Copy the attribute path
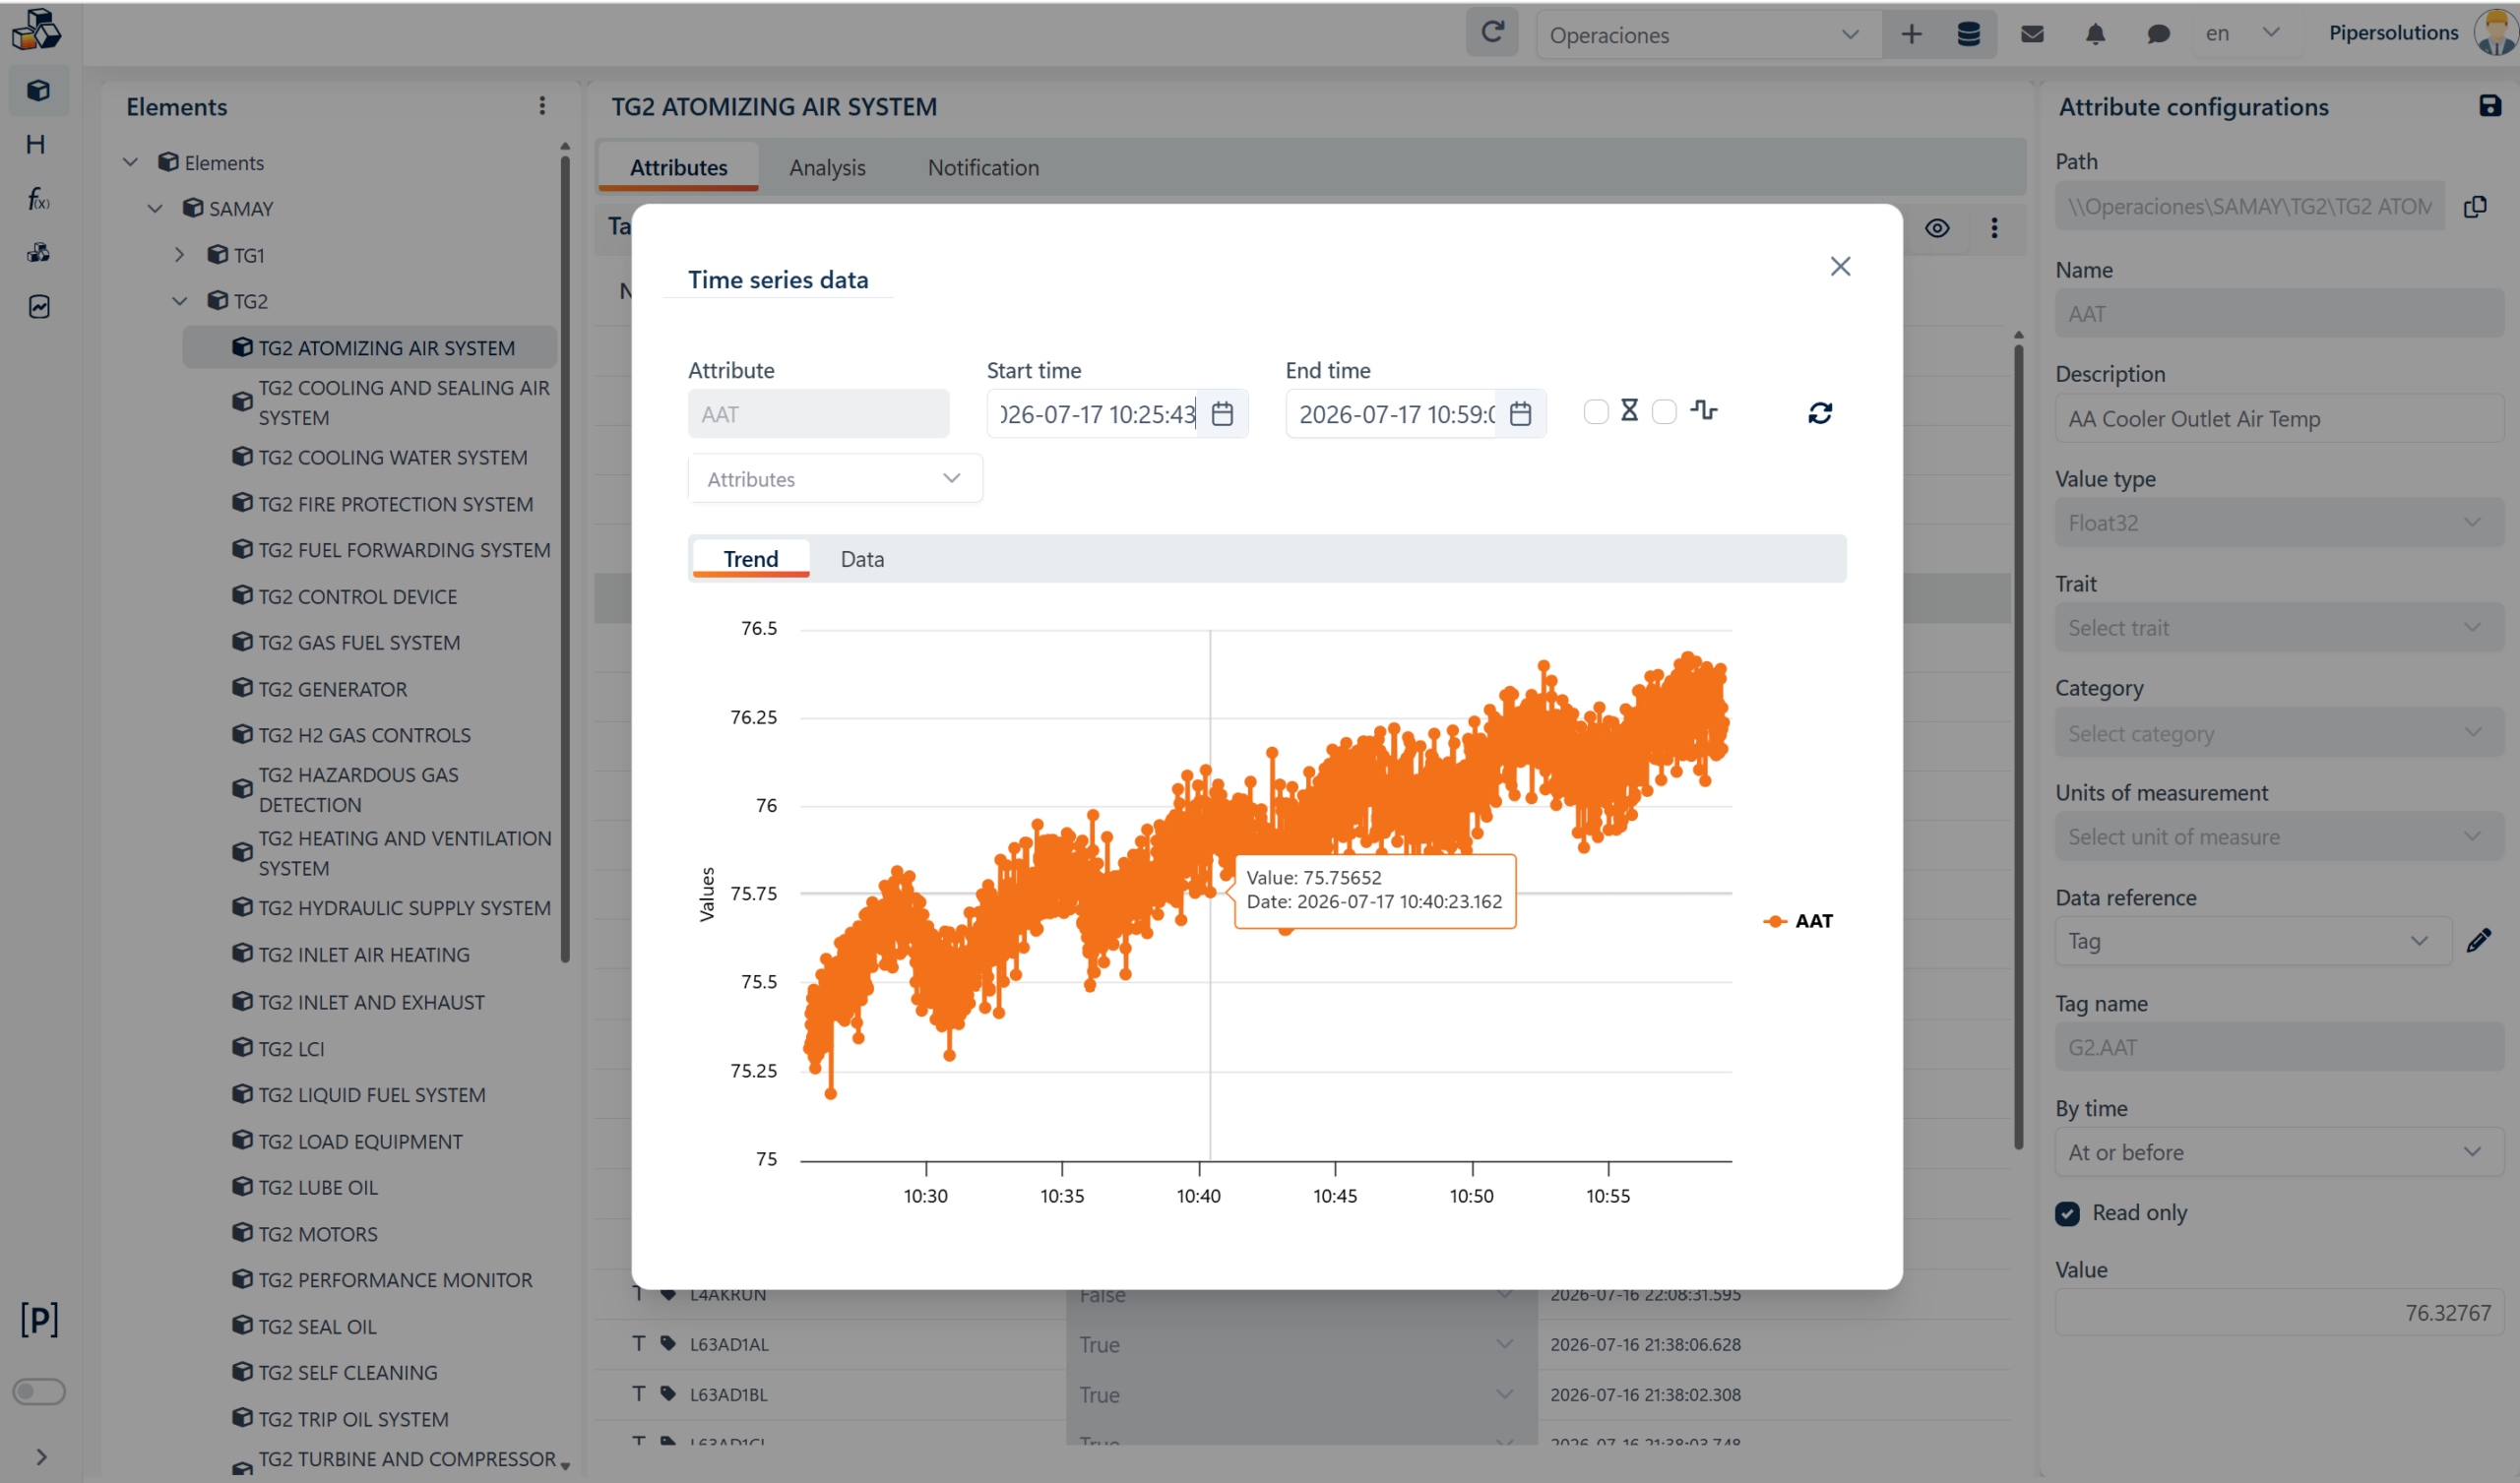 pos(2475,207)
